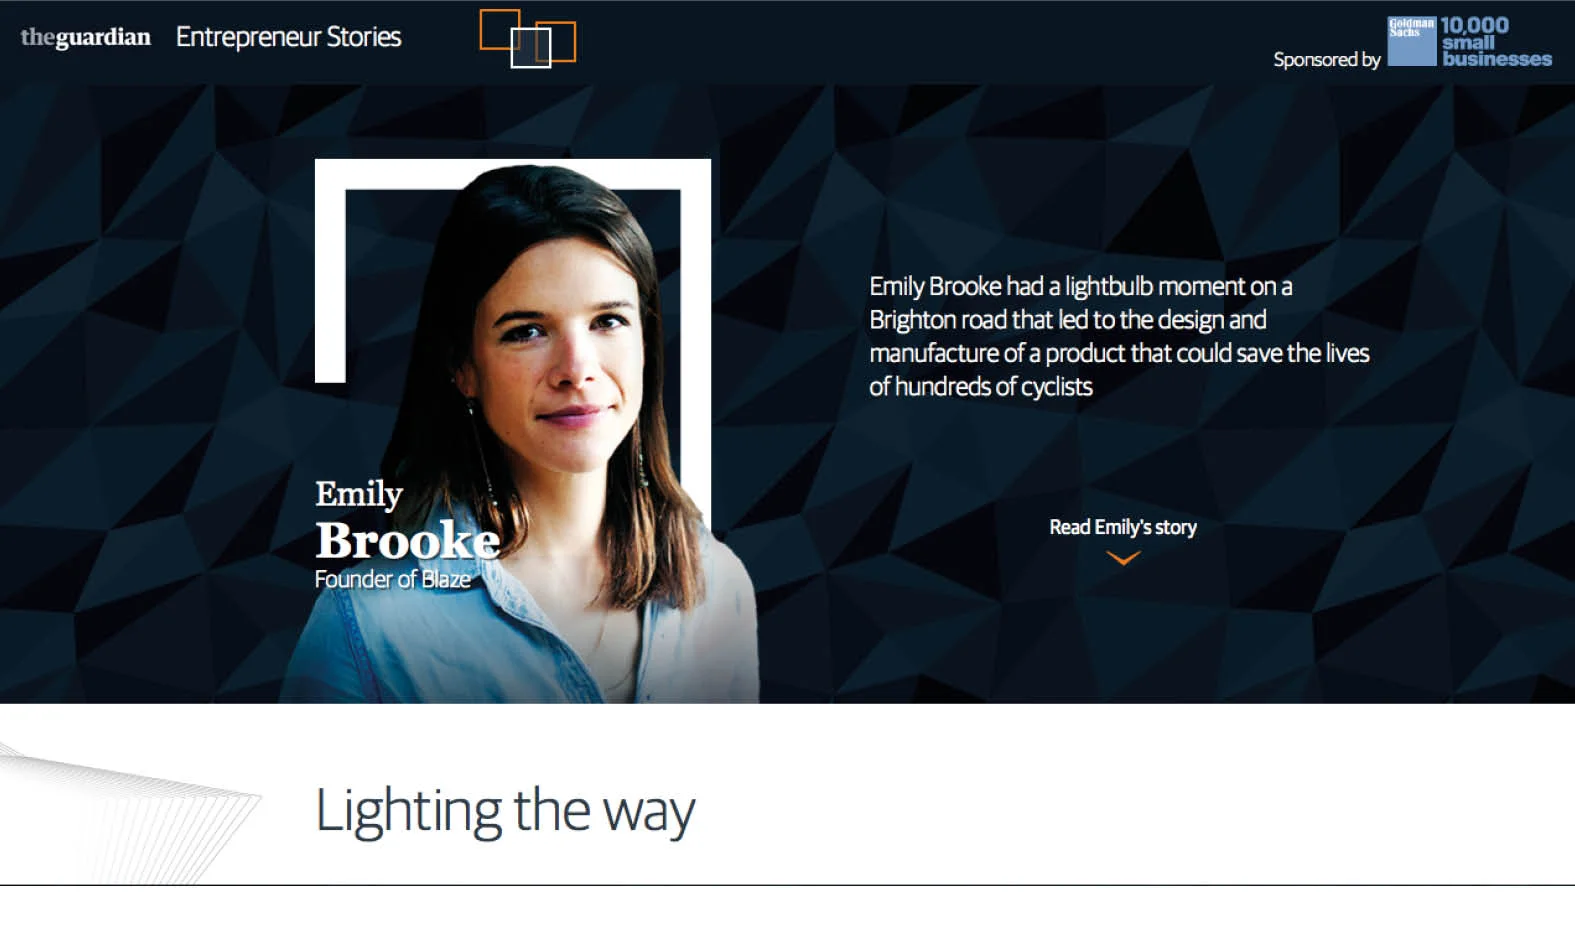This screenshot has width=1575, height=945.
Task: Click the bold Brooke surname text
Action: tap(408, 540)
